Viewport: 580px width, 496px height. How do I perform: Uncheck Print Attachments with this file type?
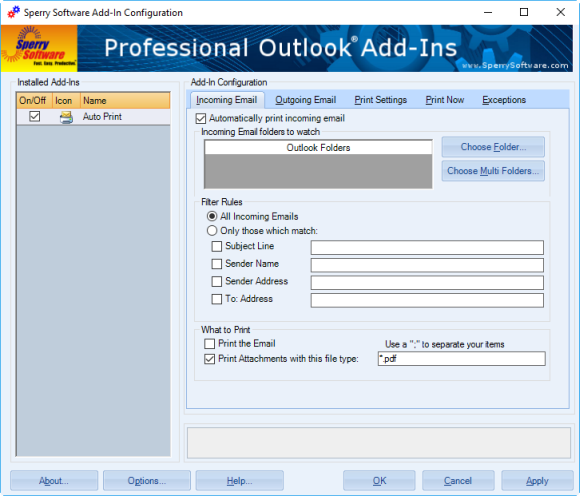(x=209, y=359)
